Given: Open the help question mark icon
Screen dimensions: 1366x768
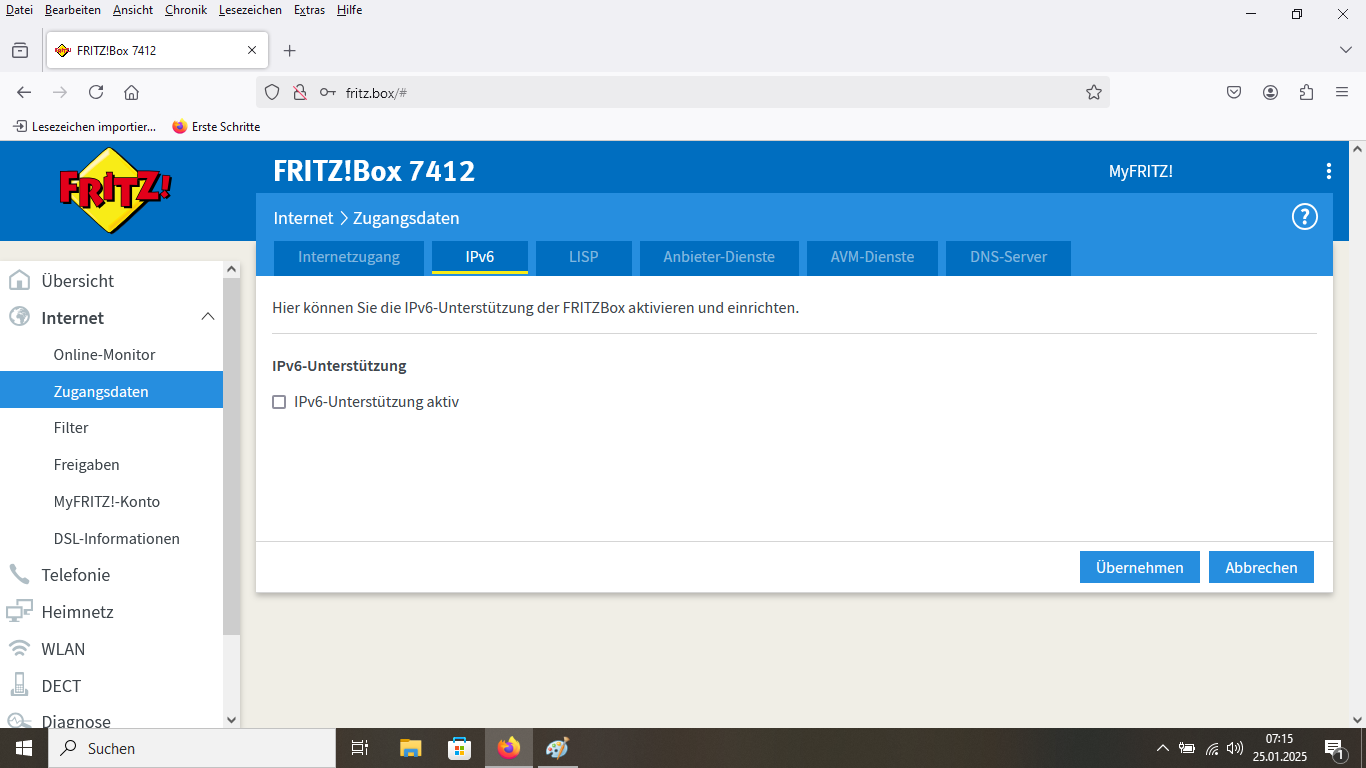Looking at the screenshot, I should [x=1304, y=217].
